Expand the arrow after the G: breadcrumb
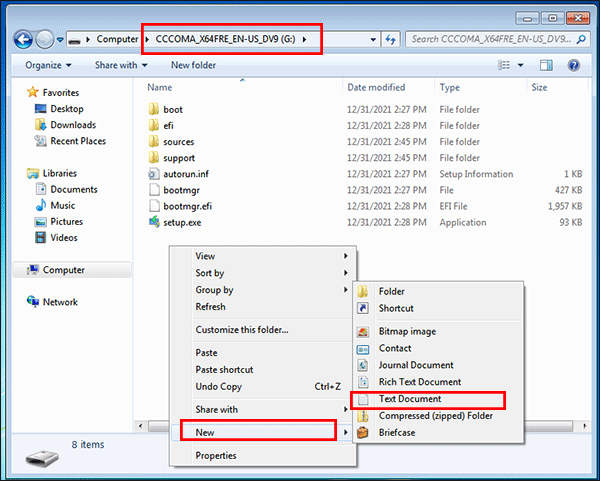 point(305,39)
